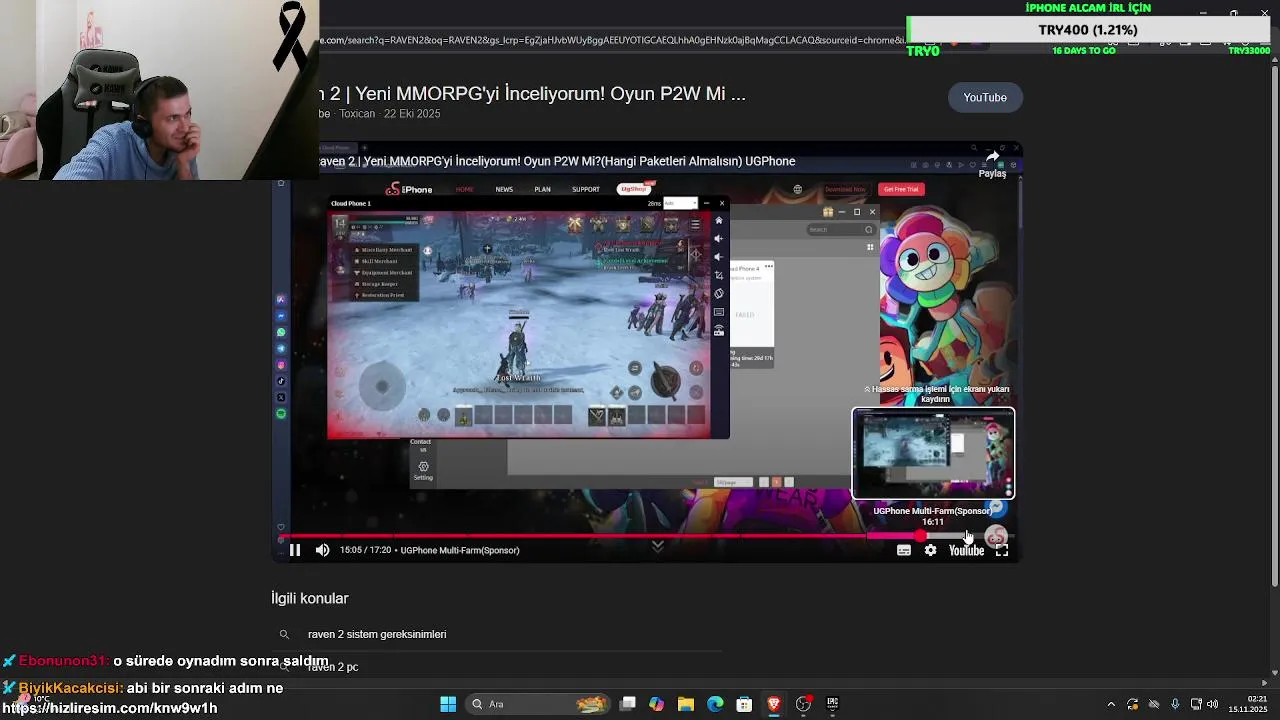Viewport: 1280px width, 720px height.
Task: Click the YouTube source button
Action: (985, 97)
